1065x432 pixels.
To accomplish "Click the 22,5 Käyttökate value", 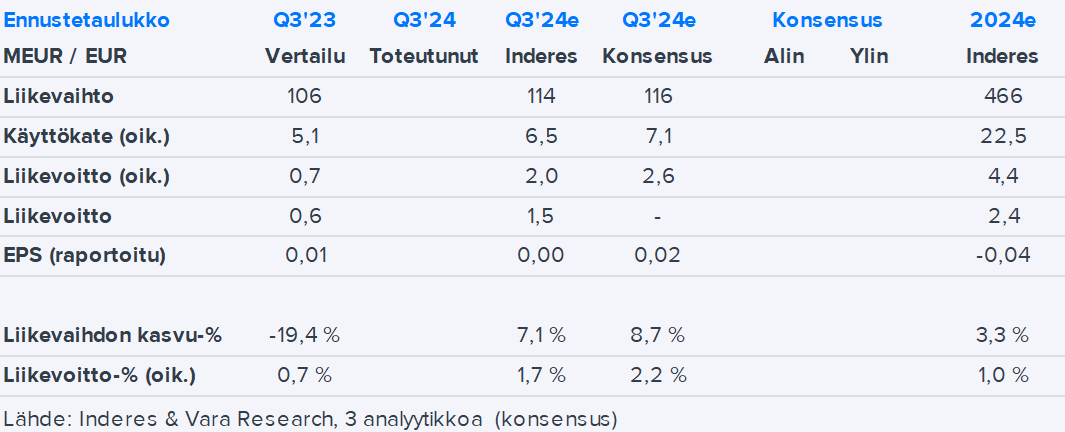I will point(1002,136).
